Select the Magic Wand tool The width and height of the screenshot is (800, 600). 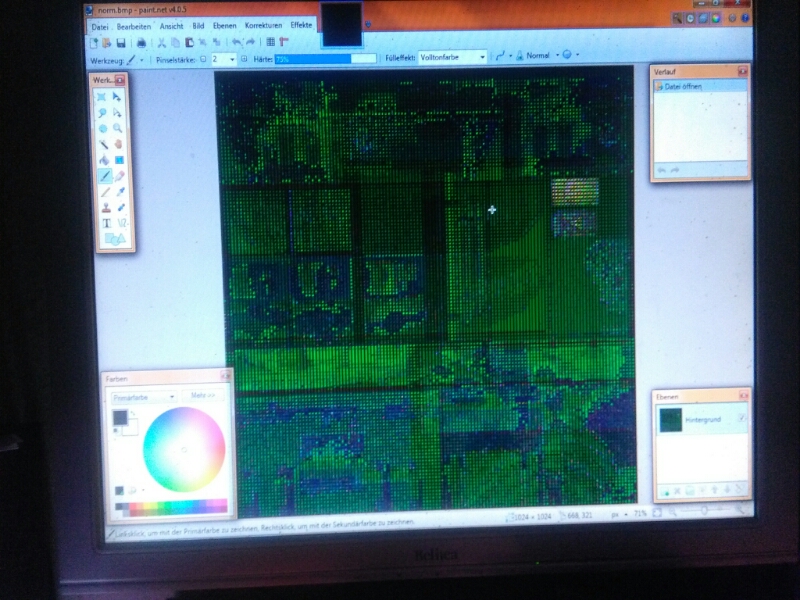click(x=103, y=144)
